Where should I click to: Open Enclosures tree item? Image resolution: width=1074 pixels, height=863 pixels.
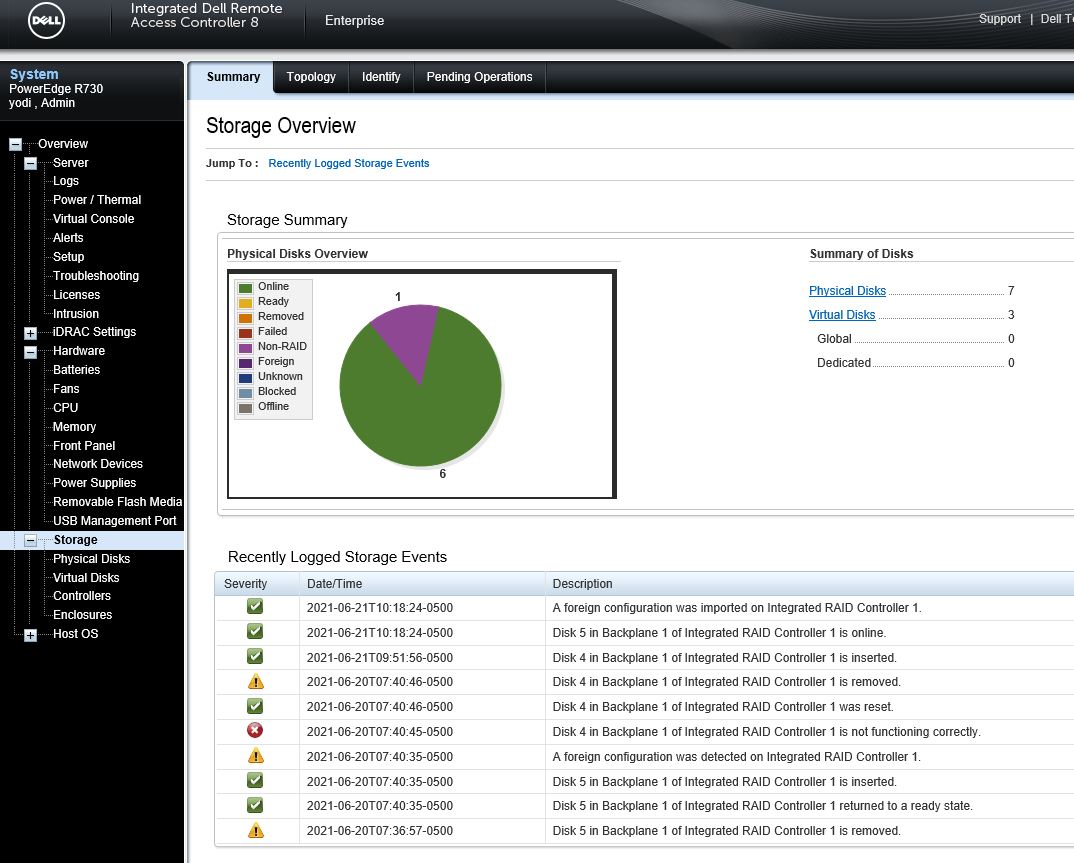(83, 615)
